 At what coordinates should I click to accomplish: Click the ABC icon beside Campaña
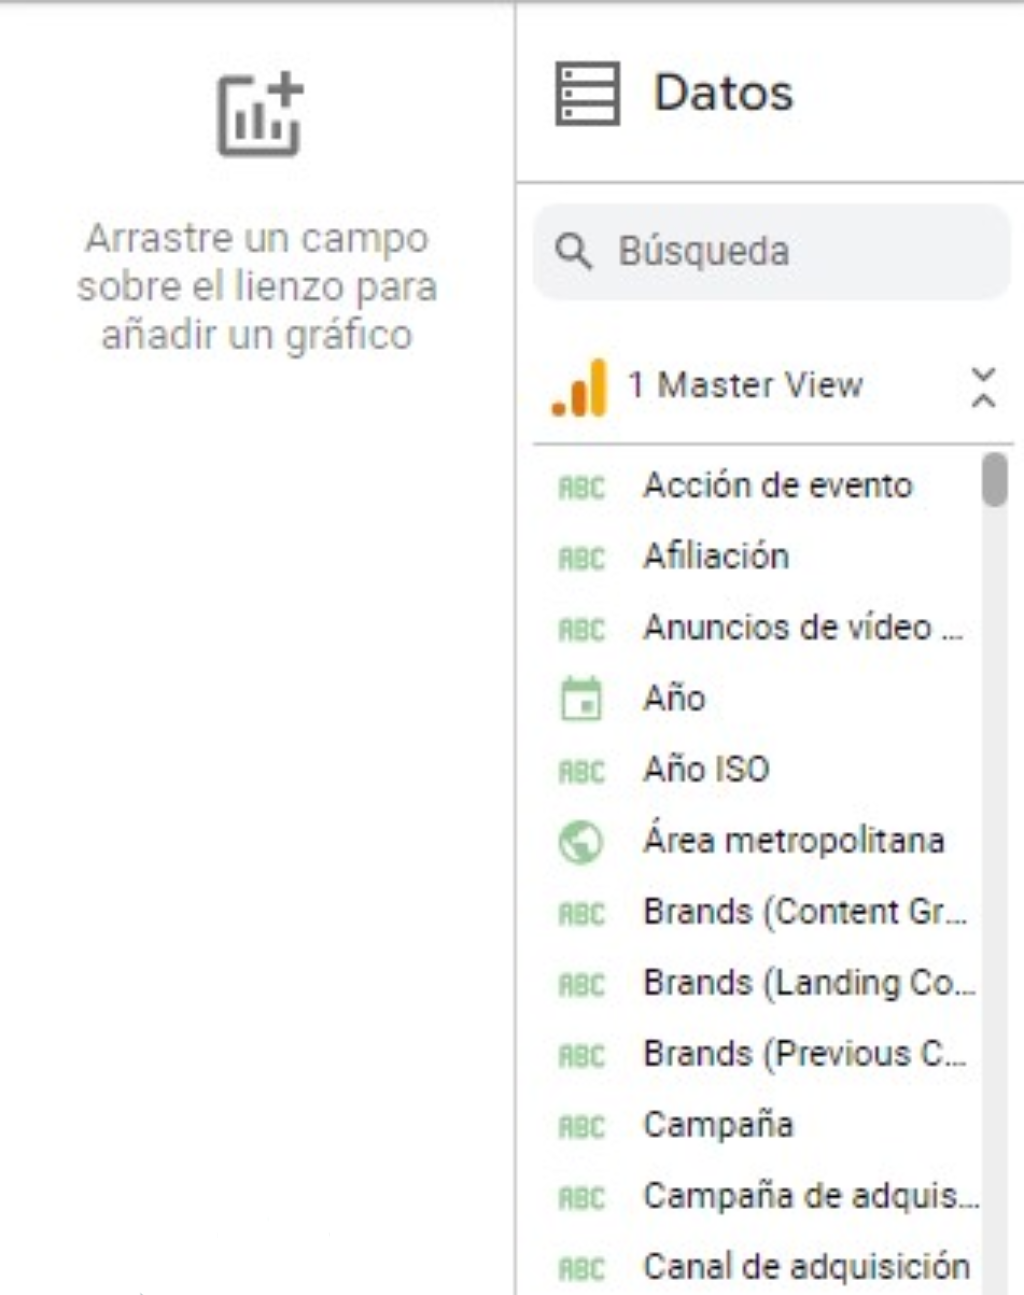tap(581, 1126)
